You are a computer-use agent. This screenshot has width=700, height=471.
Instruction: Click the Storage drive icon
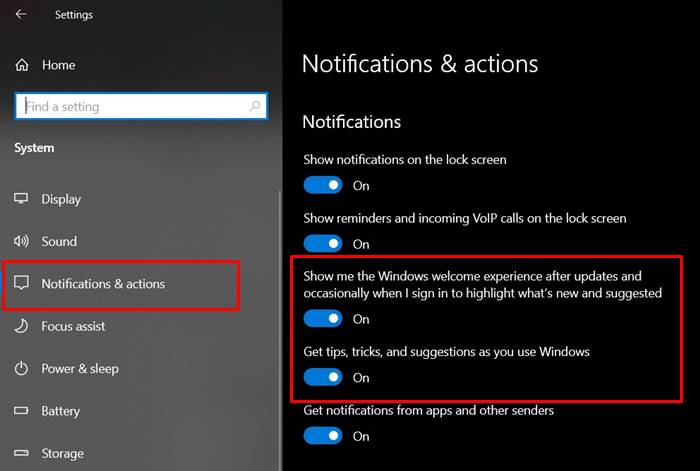pos(21,453)
